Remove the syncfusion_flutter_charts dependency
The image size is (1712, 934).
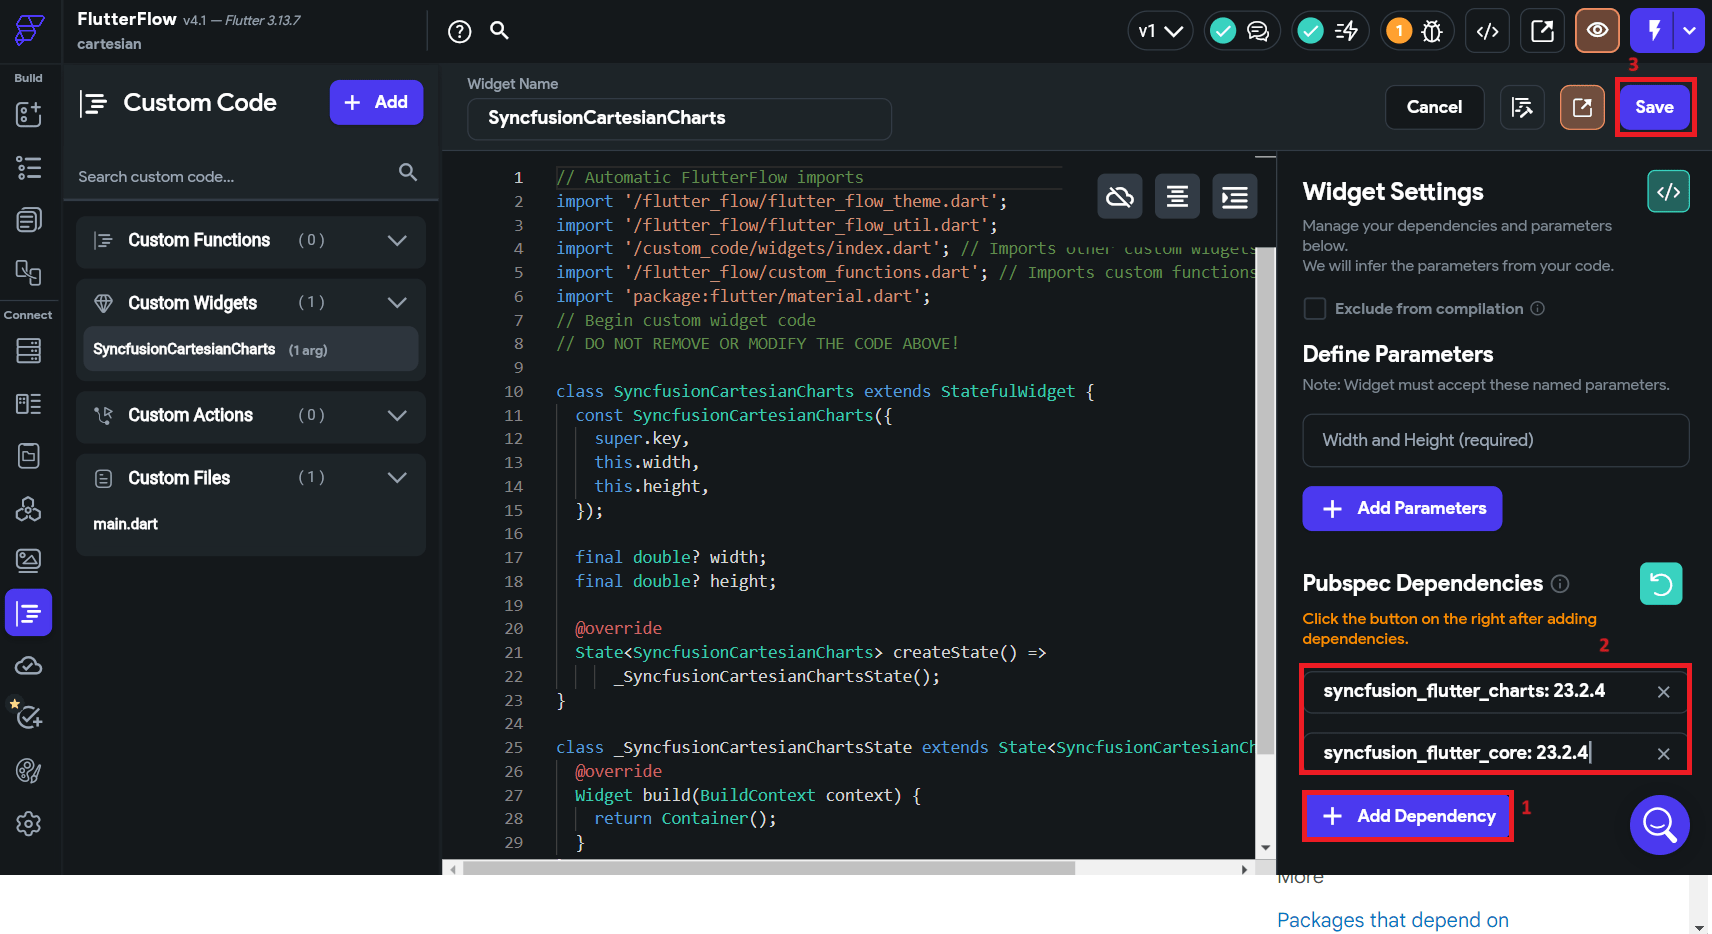[x=1664, y=692]
